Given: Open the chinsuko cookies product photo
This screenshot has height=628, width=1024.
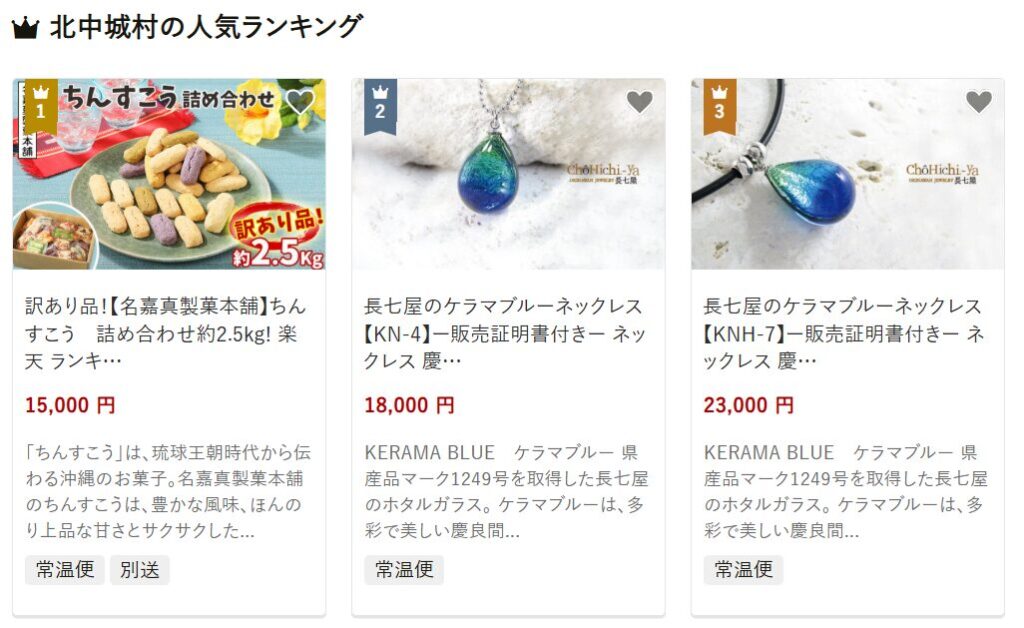Looking at the screenshot, I should pyautogui.click(x=169, y=174).
